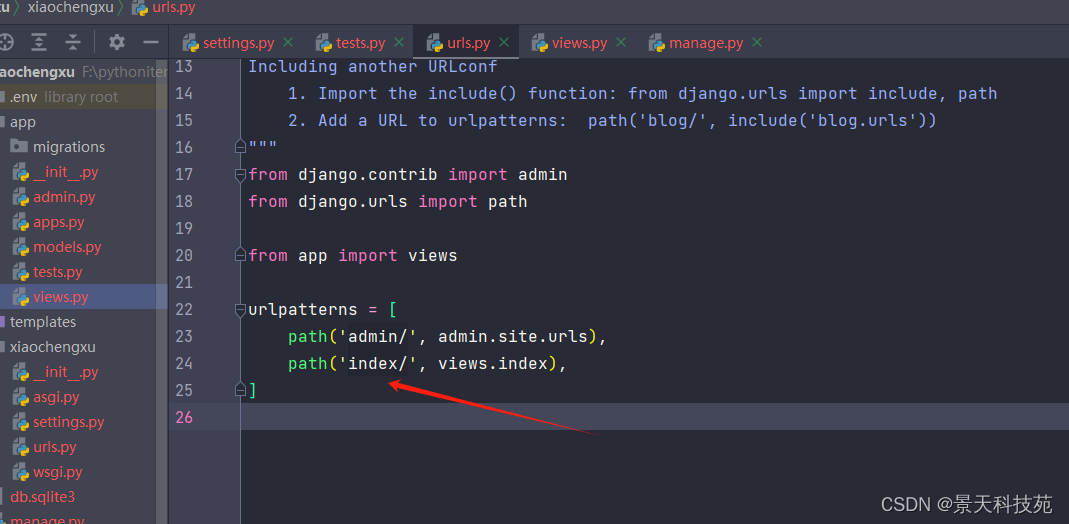Close the settings.py tab
Image resolution: width=1069 pixels, height=524 pixels.
[x=288, y=42]
